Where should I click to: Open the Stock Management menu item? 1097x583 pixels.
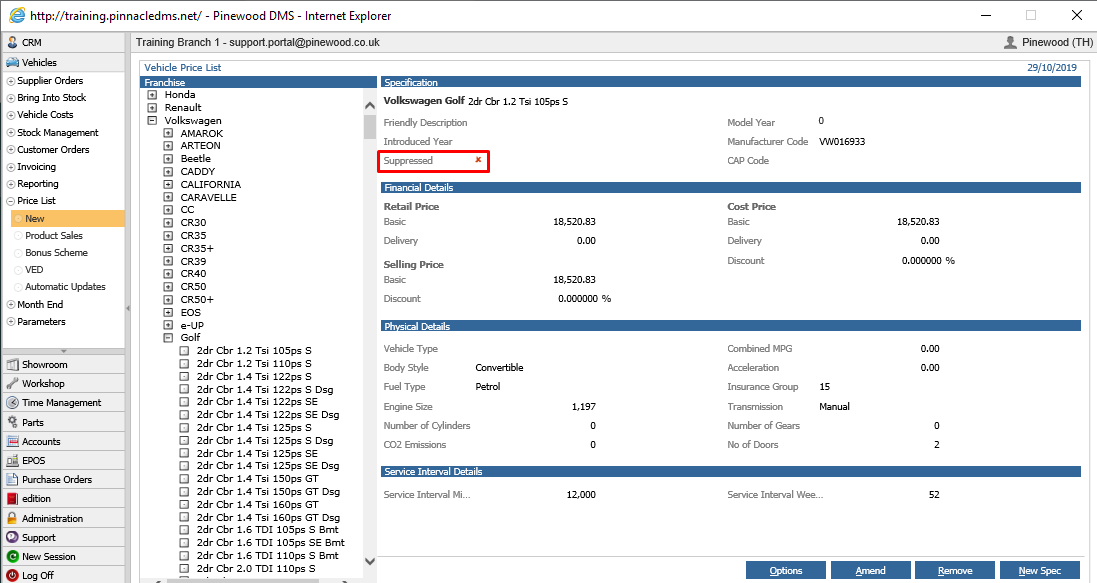(x=57, y=132)
